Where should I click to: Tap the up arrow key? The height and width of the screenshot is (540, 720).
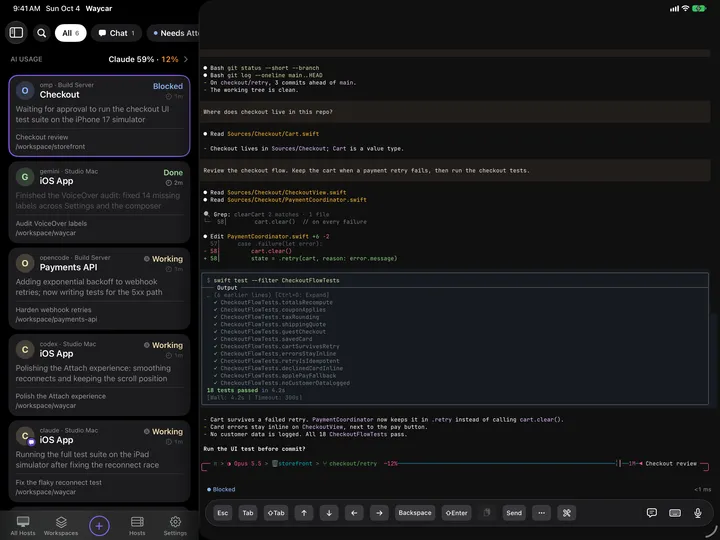coord(304,513)
